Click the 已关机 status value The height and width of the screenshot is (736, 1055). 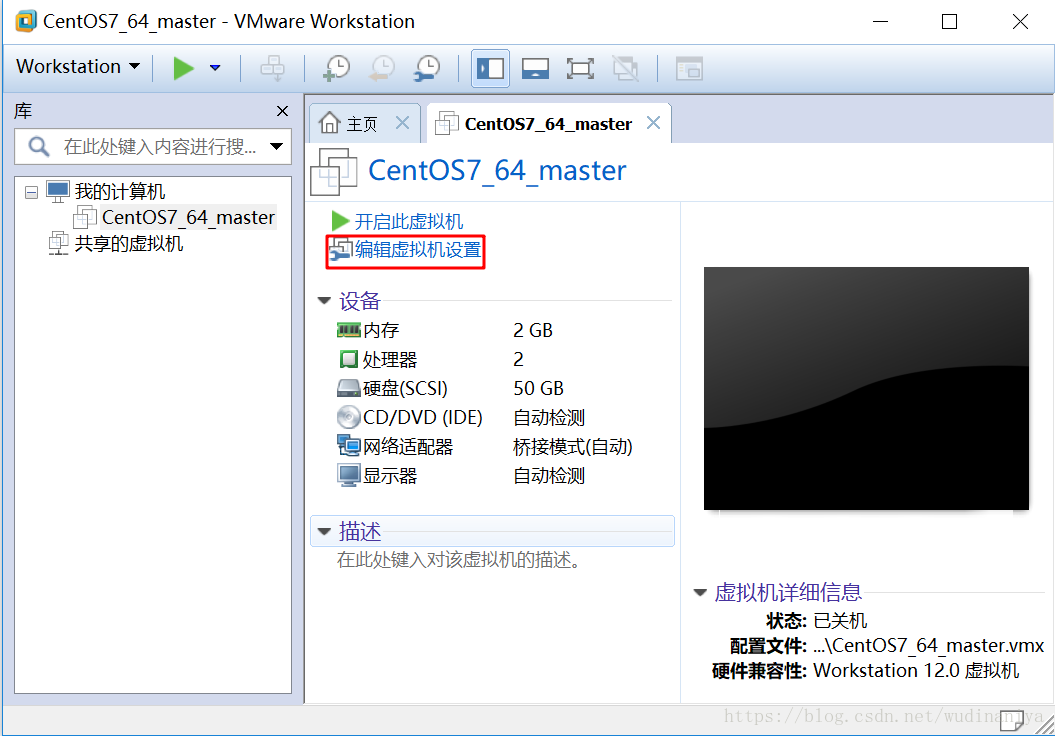[840, 620]
